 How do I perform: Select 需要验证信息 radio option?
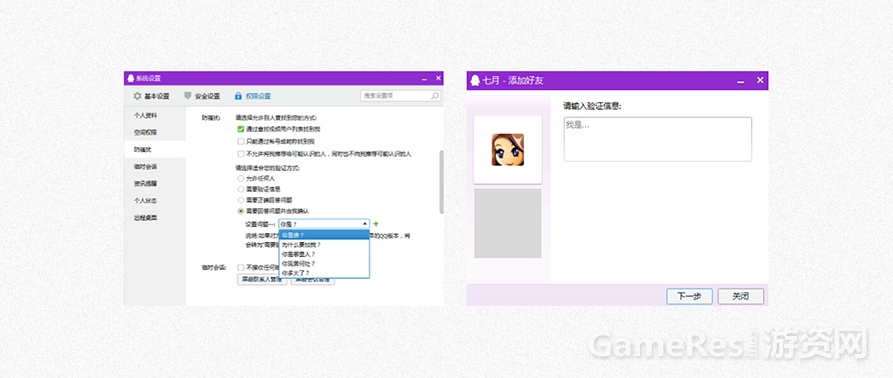pyautogui.click(x=241, y=189)
